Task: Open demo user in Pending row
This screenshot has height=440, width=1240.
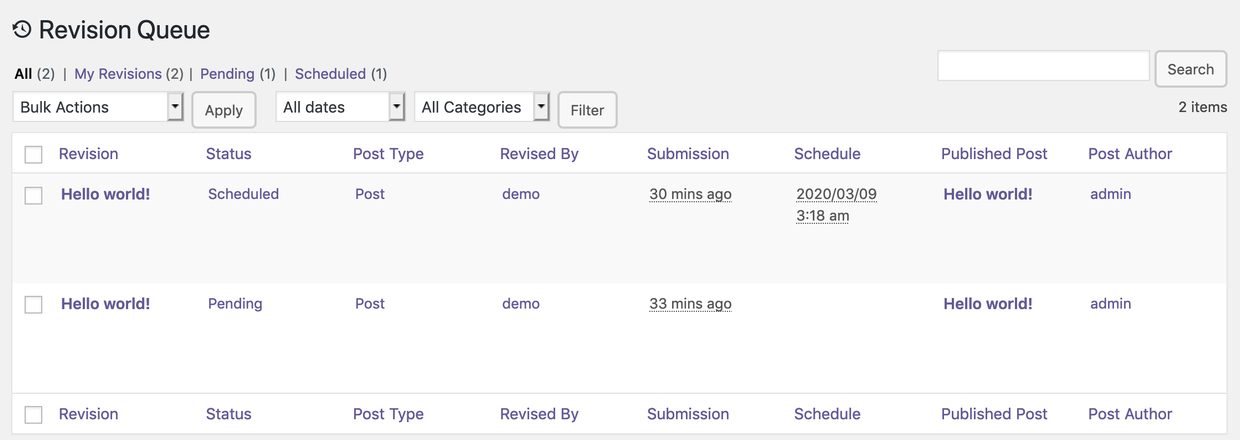Action: (520, 304)
